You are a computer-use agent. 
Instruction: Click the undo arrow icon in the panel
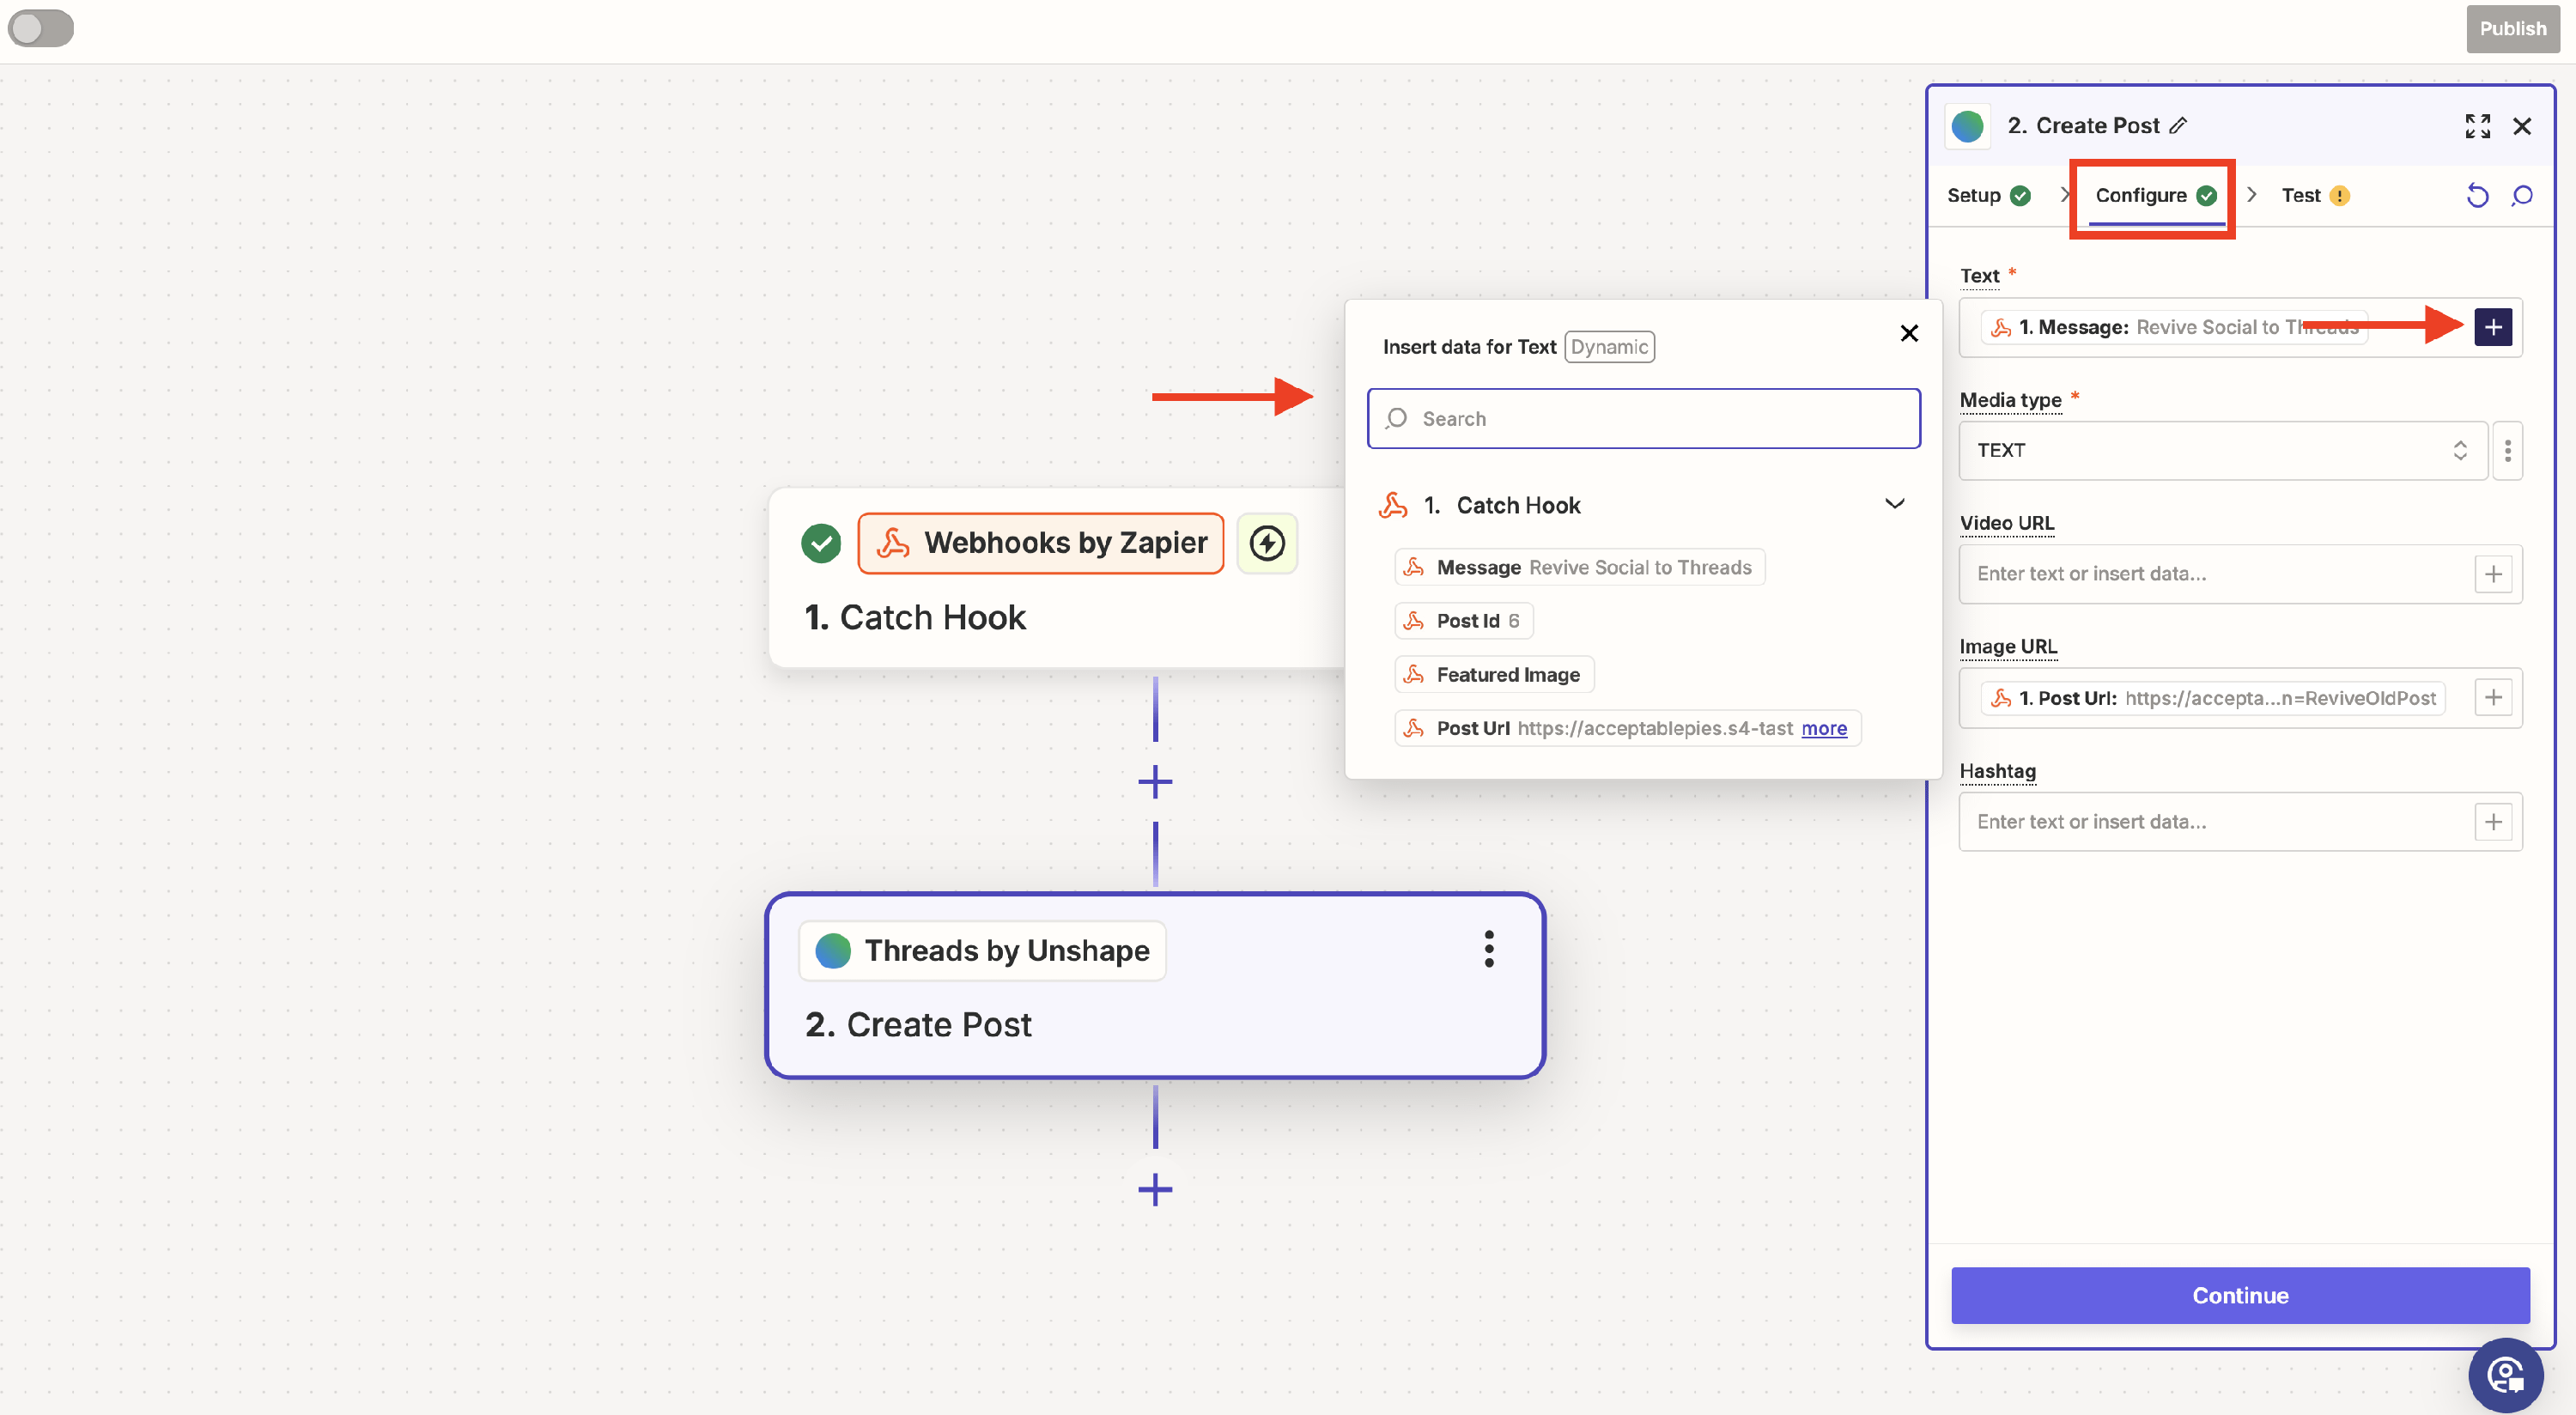tap(2477, 195)
